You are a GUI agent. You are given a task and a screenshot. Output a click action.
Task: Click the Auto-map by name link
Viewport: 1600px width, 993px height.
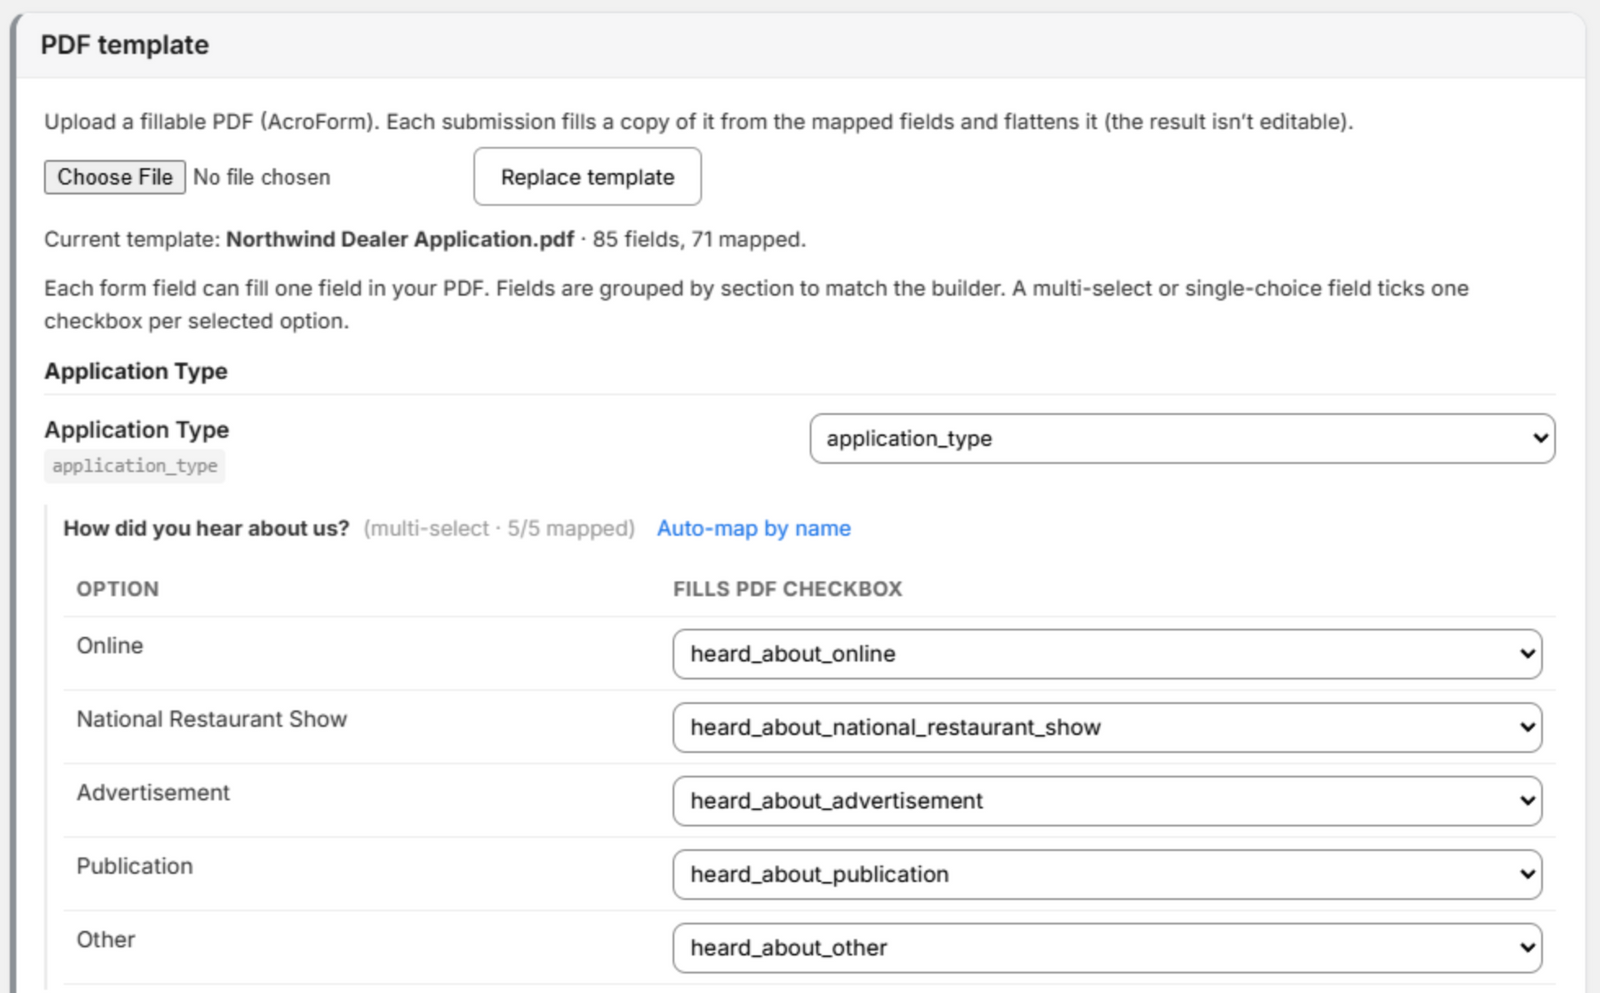point(754,528)
